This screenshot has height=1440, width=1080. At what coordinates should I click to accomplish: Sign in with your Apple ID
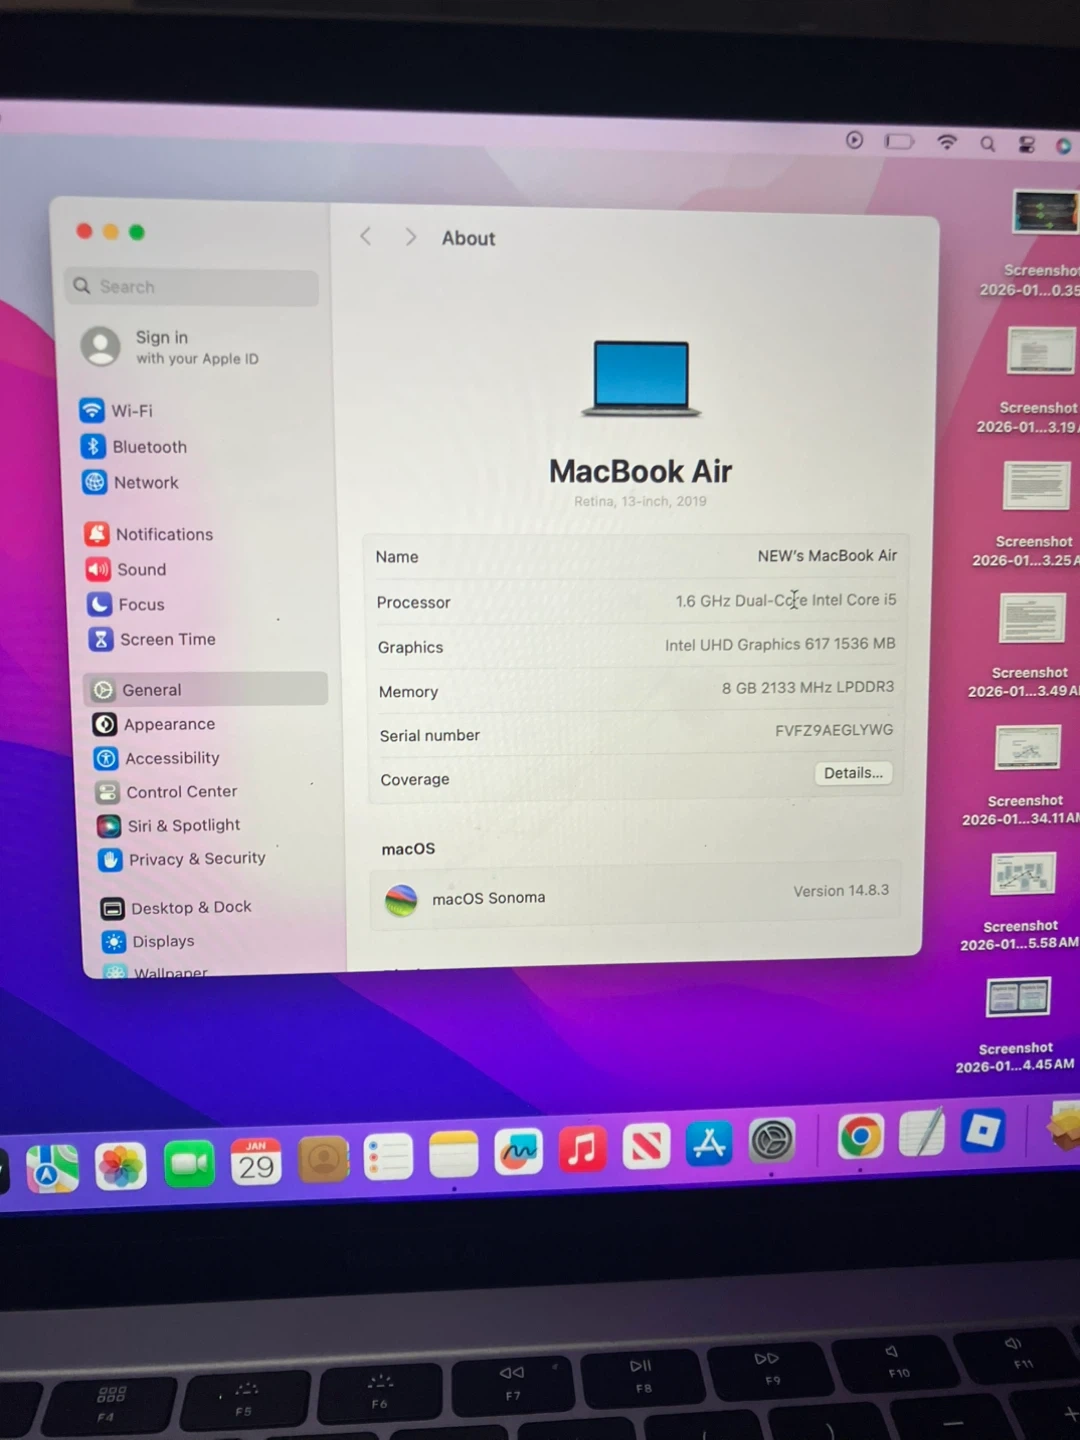click(x=195, y=347)
